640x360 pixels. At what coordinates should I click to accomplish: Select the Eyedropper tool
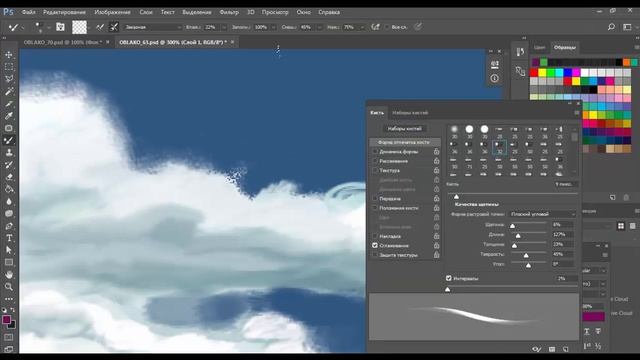pyautogui.click(x=9, y=116)
